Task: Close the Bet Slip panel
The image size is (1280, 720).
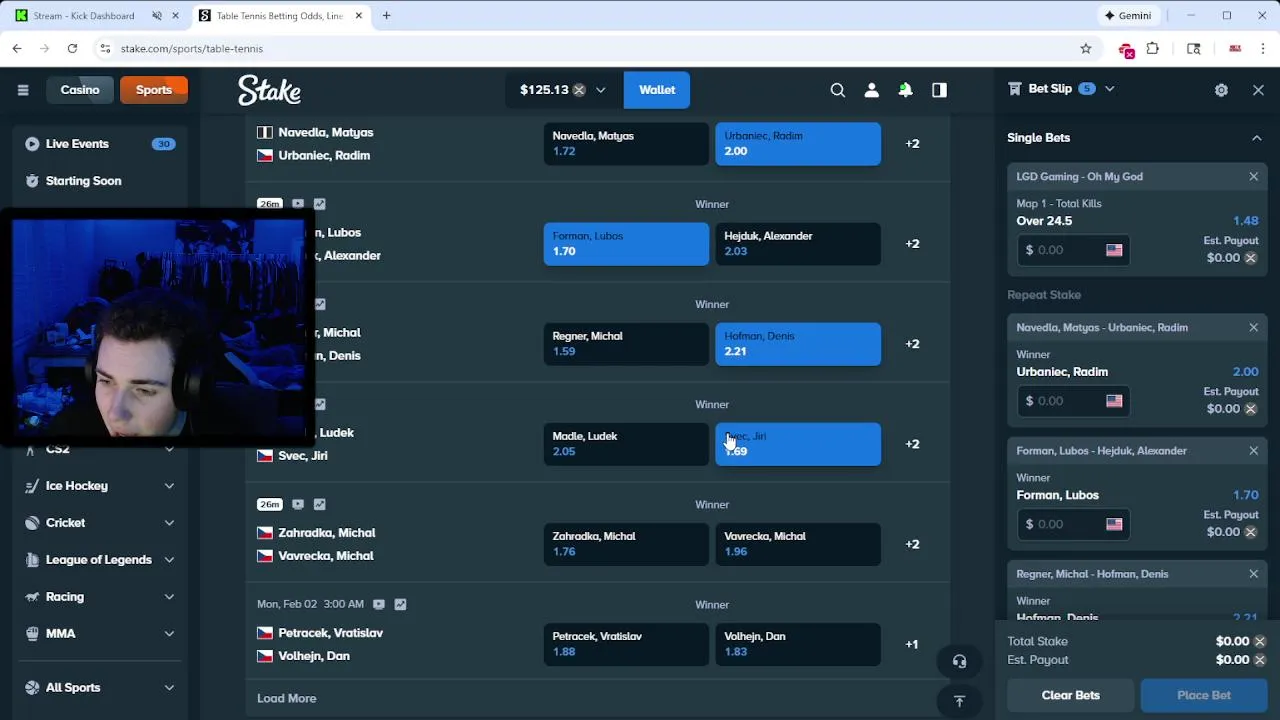Action: (1258, 90)
